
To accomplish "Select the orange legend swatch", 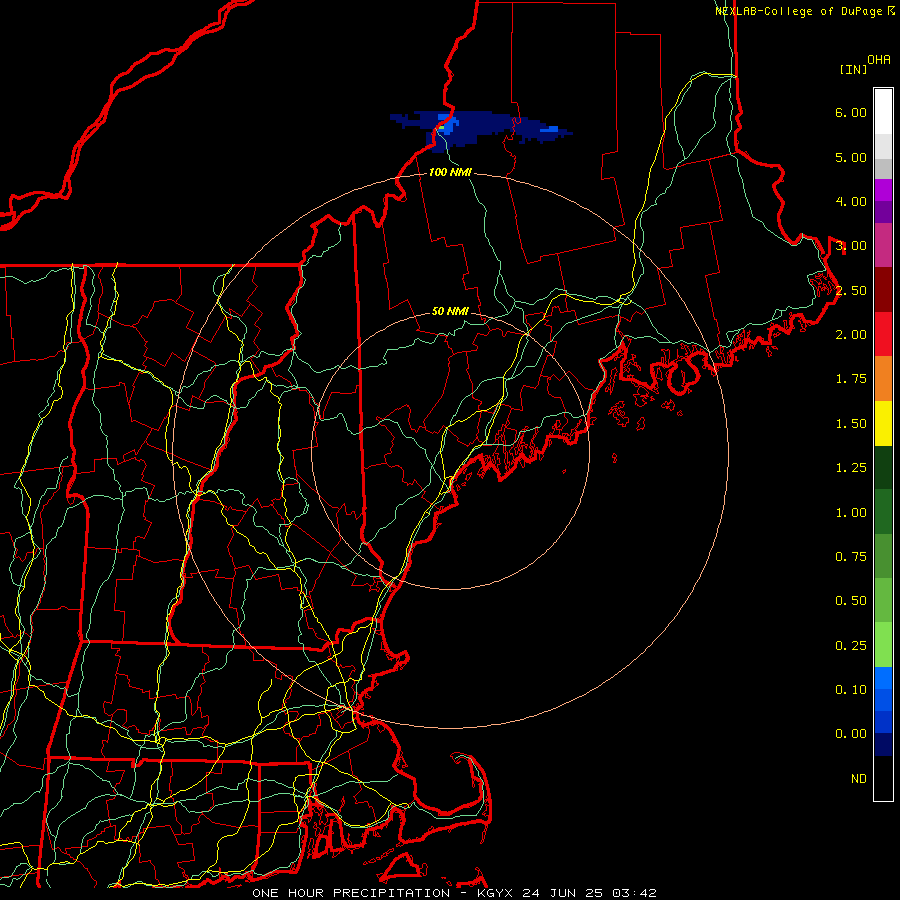I will tap(883, 379).
